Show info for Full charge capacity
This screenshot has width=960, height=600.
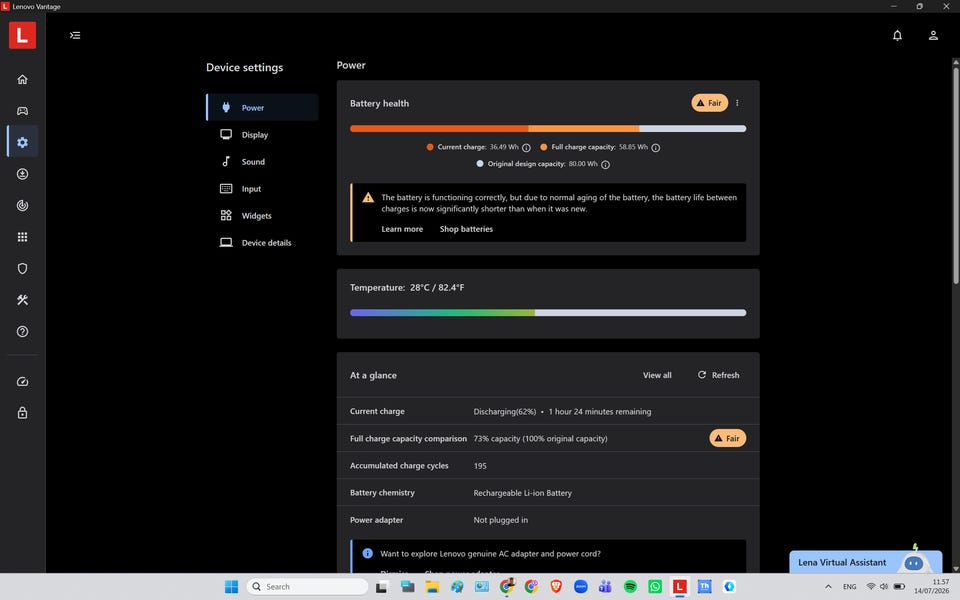pyautogui.click(x=656, y=148)
